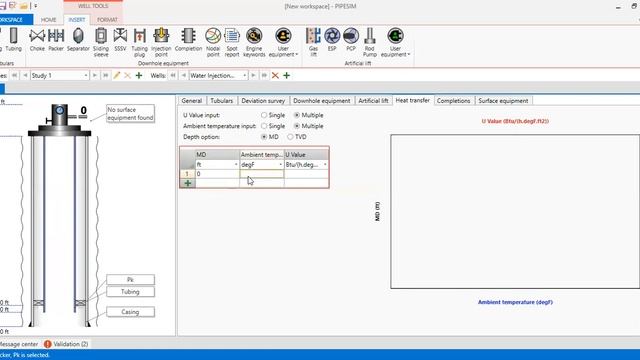This screenshot has width=640, height=360.
Task: Choose MD depth option
Action: tap(264, 137)
